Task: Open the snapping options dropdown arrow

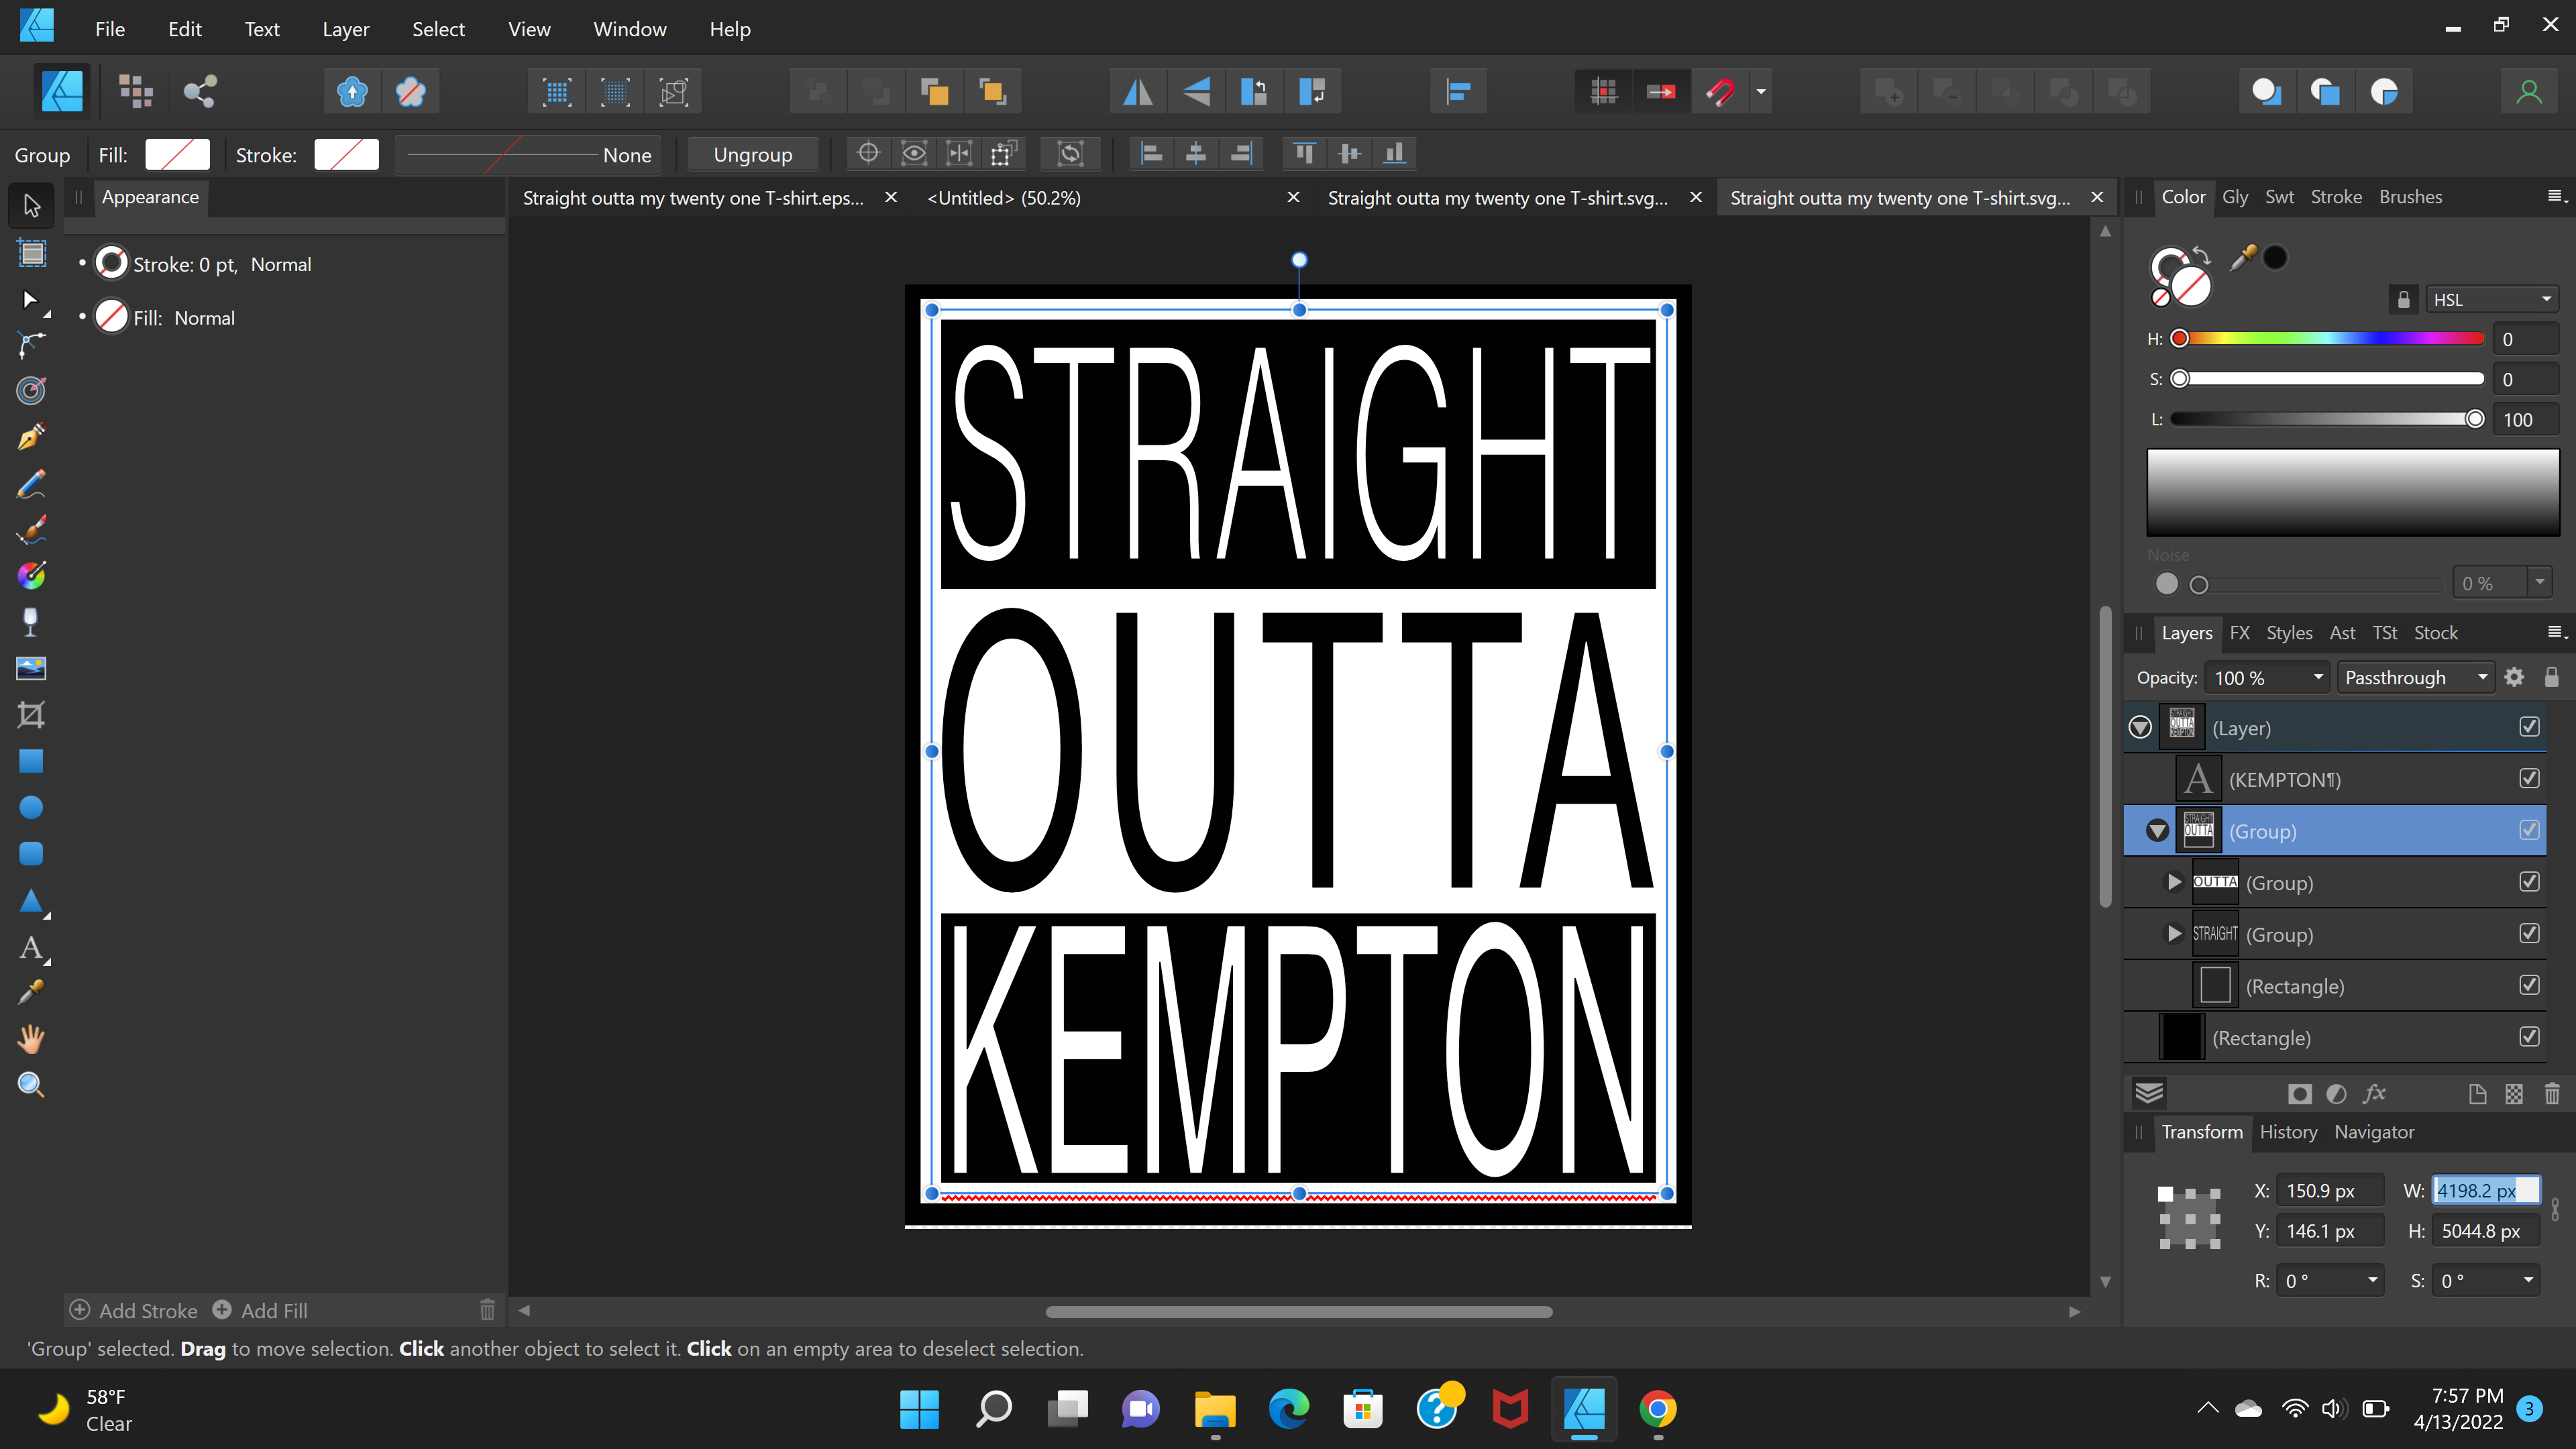Action: 1761,92
